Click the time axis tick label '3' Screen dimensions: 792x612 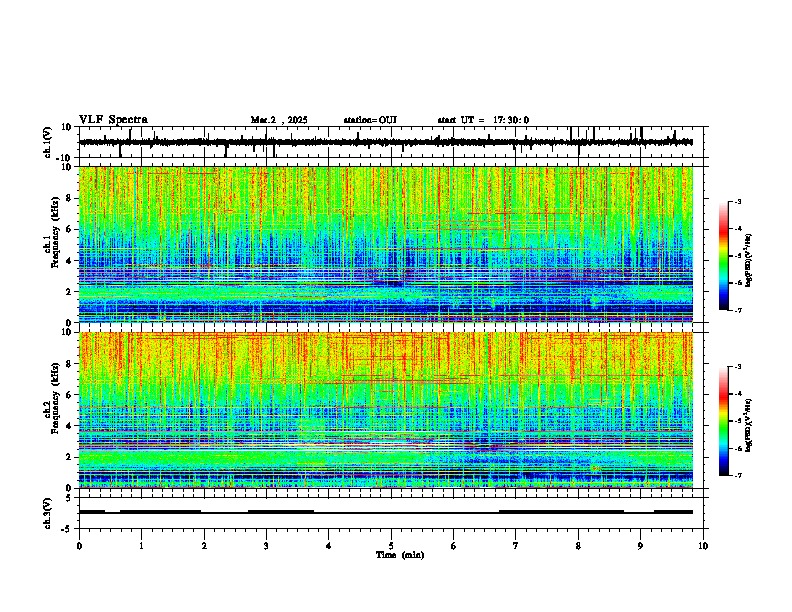pos(266,546)
